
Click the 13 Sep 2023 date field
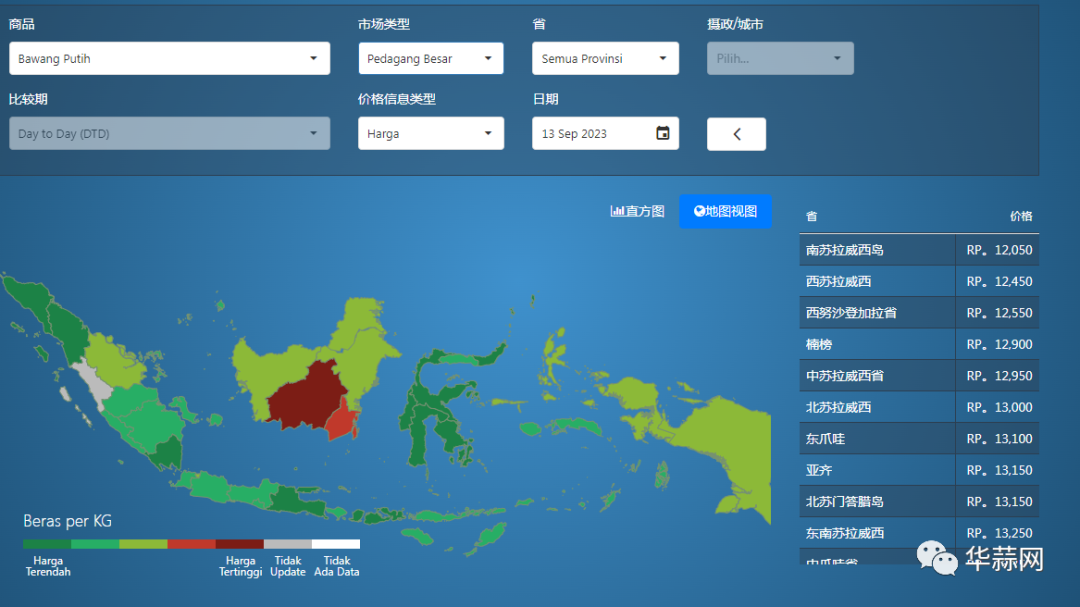pyautogui.click(x=605, y=134)
